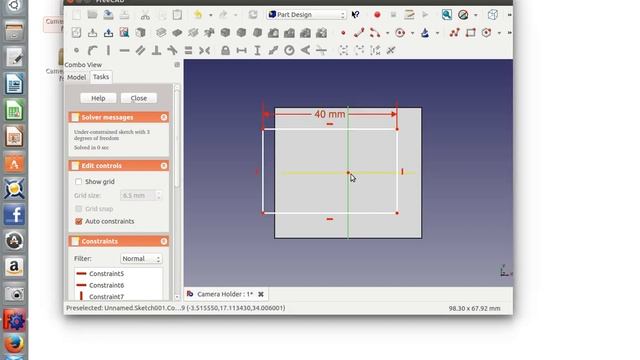Screen dimensions: 640x360
Task: Click the isometric view cube icon
Action: pyautogui.click(x=493, y=15)
